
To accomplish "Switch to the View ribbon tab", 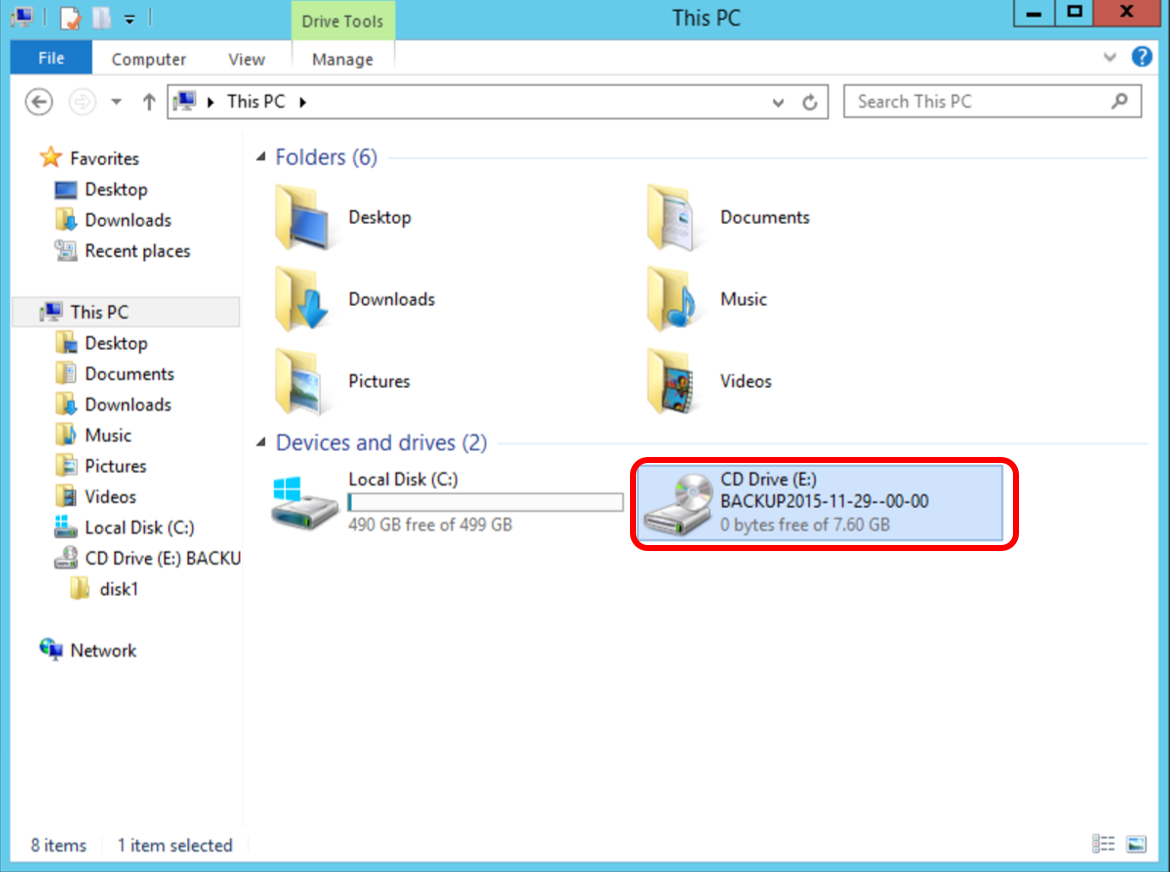I will (x=246, y=60).
